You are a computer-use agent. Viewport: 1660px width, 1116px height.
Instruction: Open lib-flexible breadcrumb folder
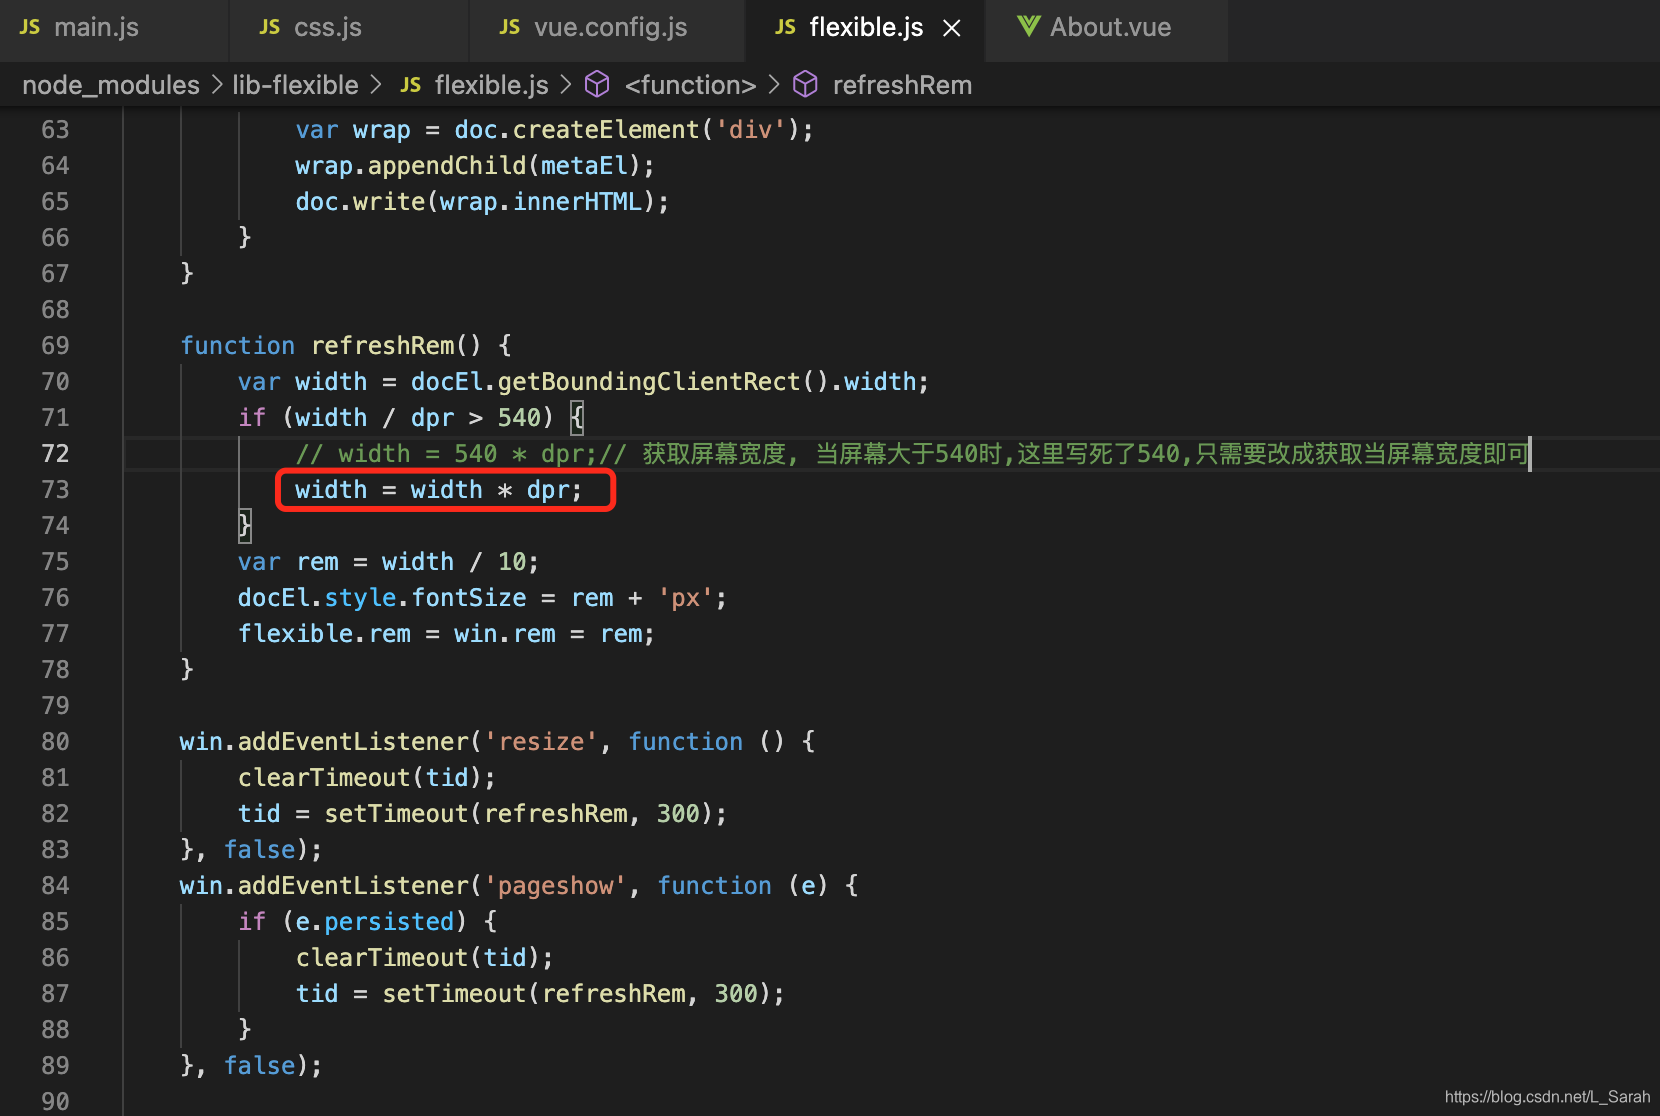click(x=295, y=85)
